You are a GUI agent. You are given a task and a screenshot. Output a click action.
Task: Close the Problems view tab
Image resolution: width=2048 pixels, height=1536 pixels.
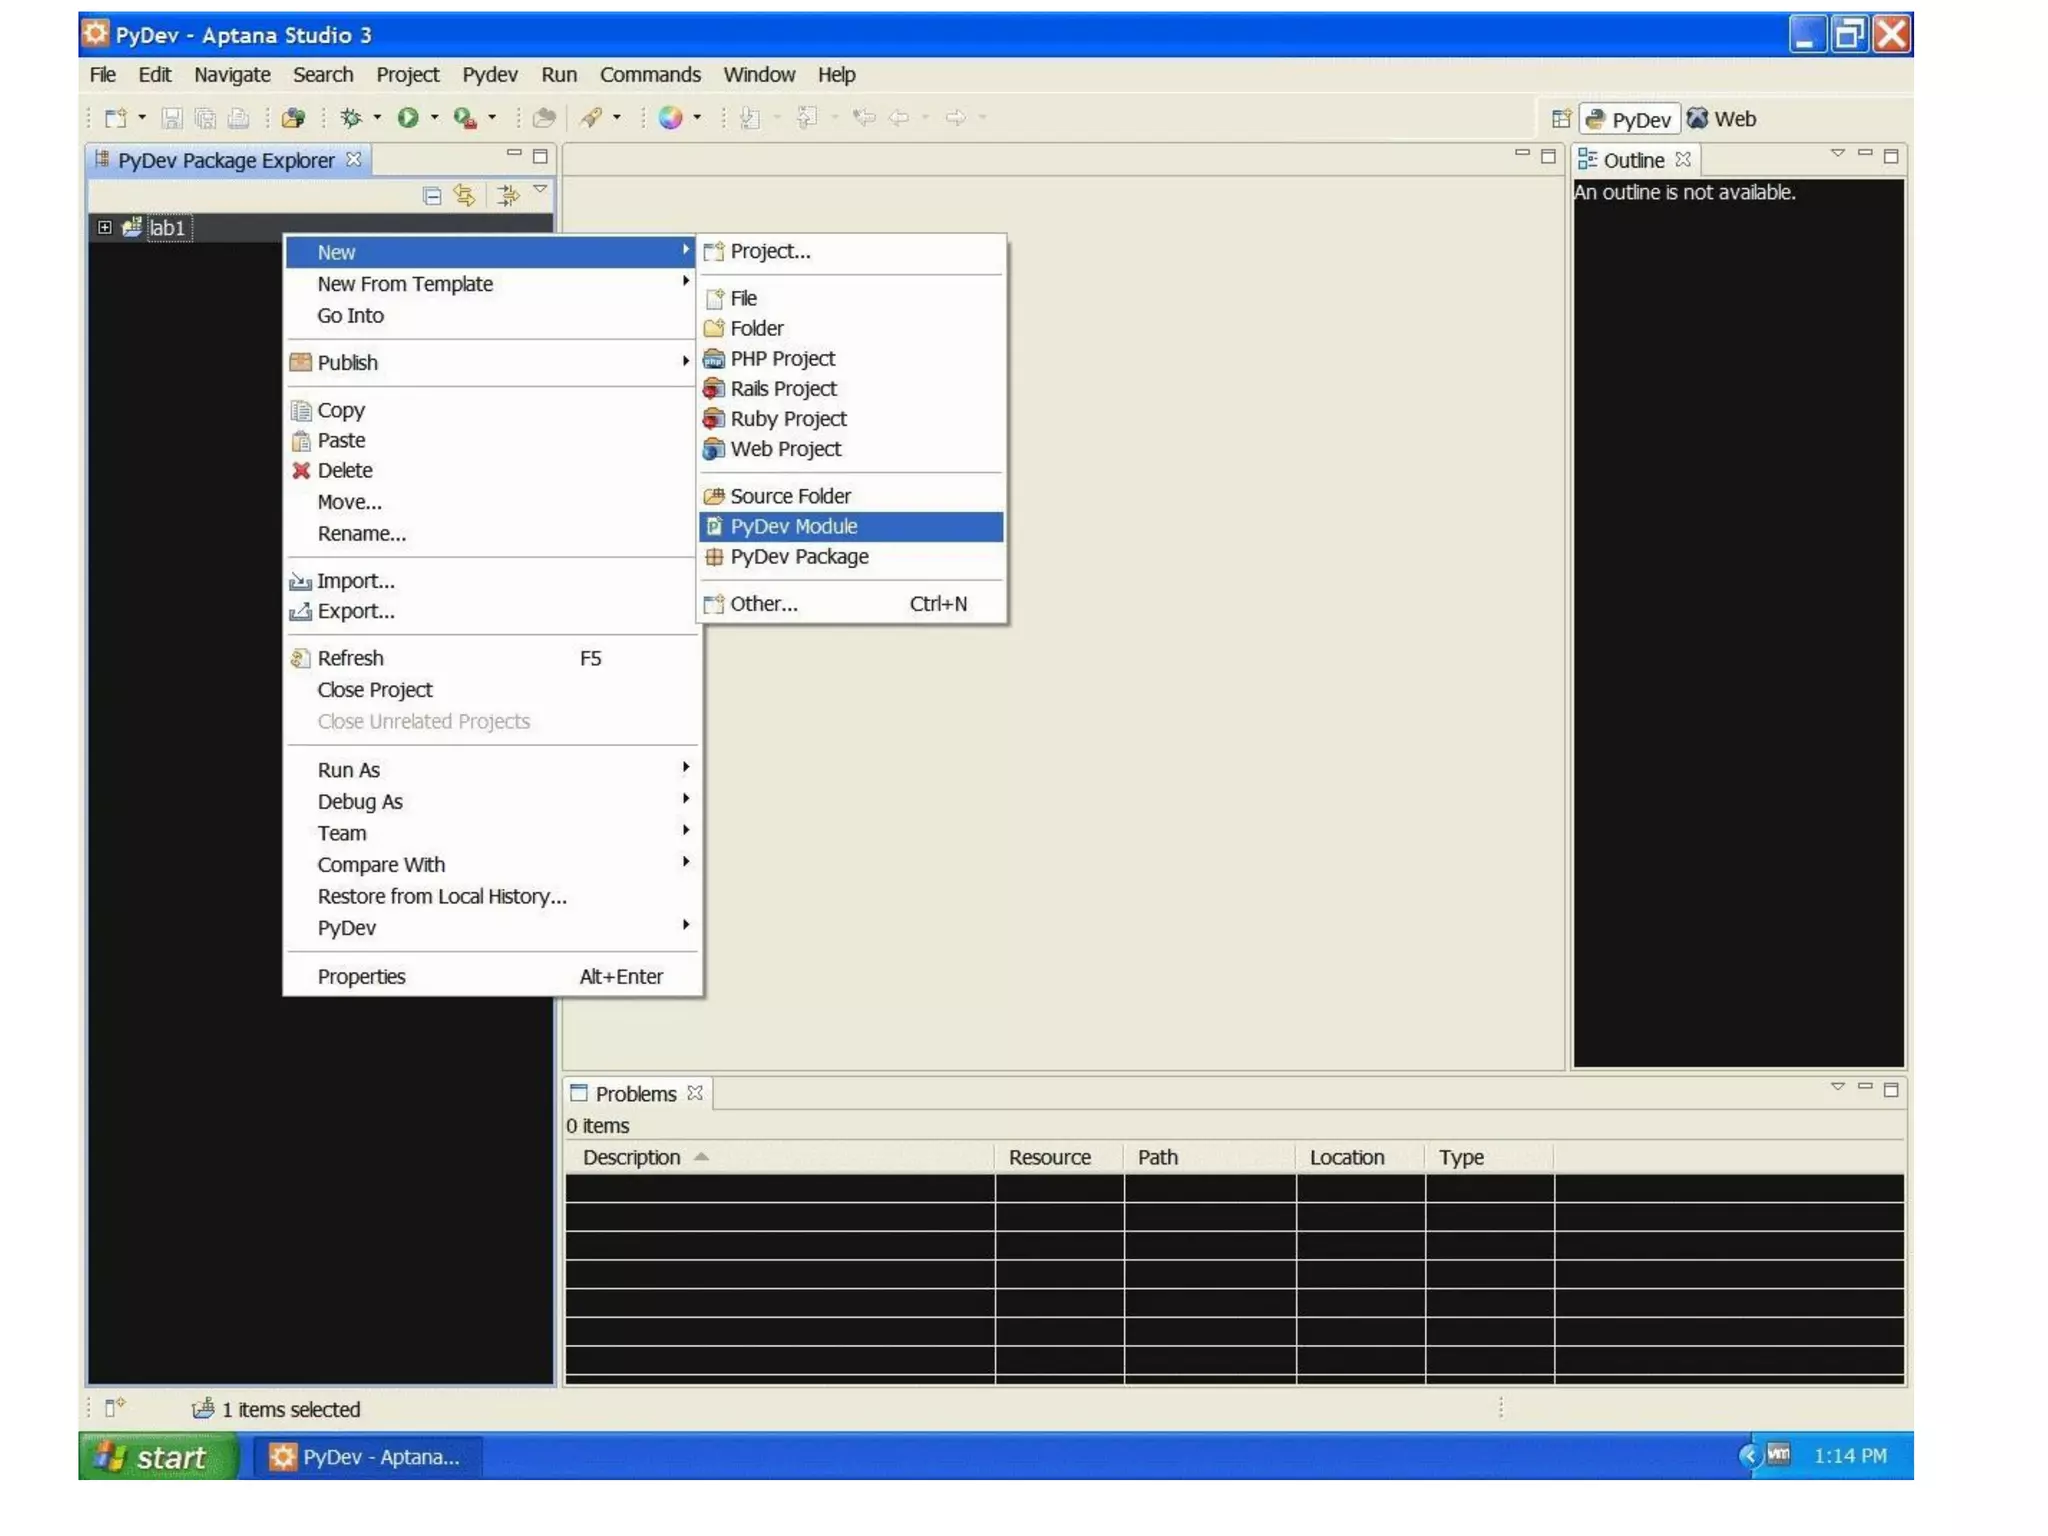tap(695, 1093)
